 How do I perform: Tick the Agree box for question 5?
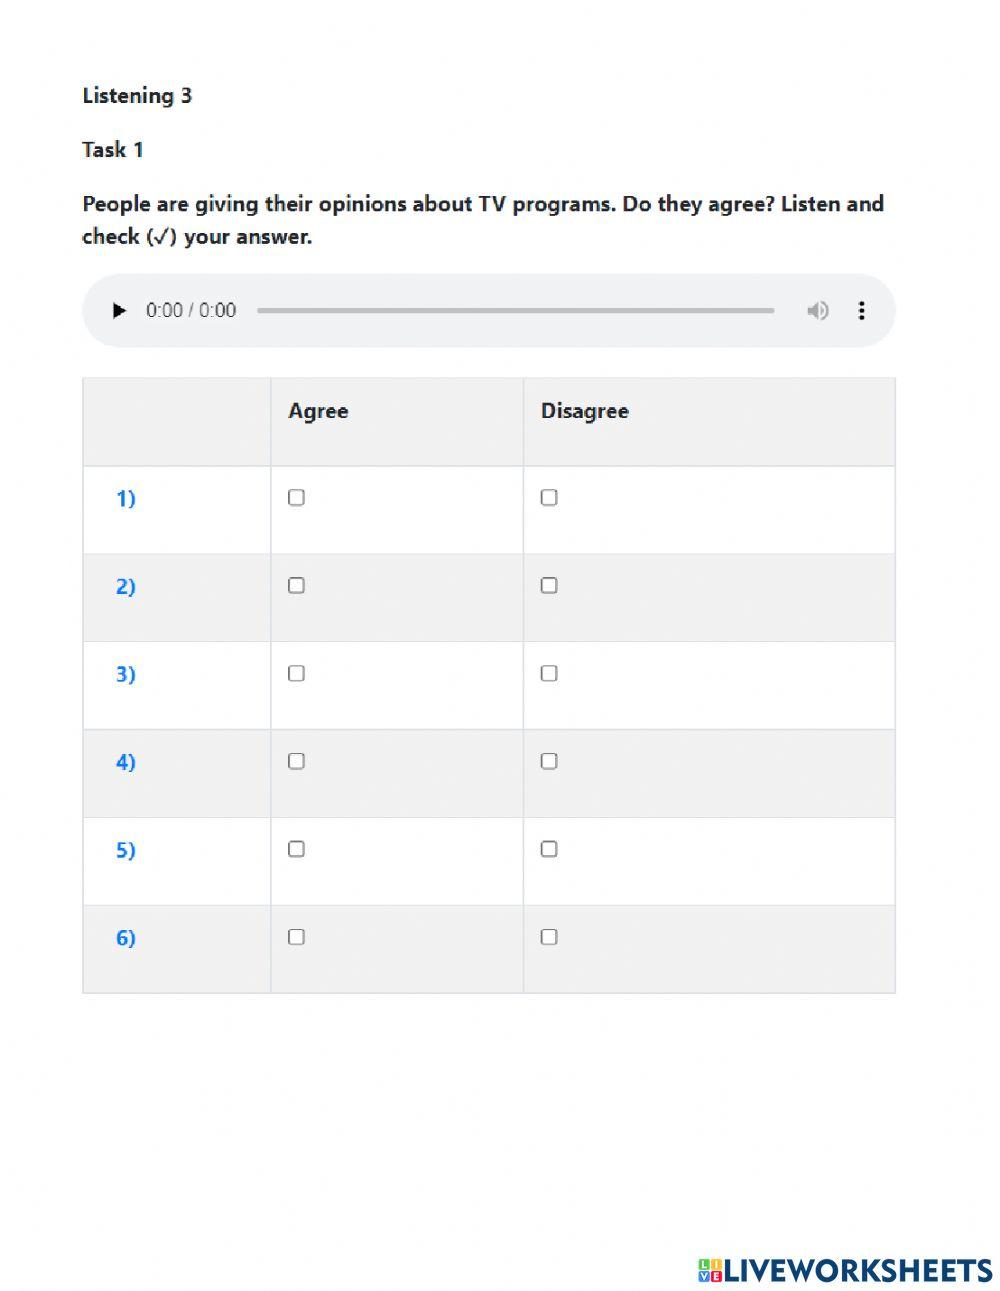coord(296,849)
